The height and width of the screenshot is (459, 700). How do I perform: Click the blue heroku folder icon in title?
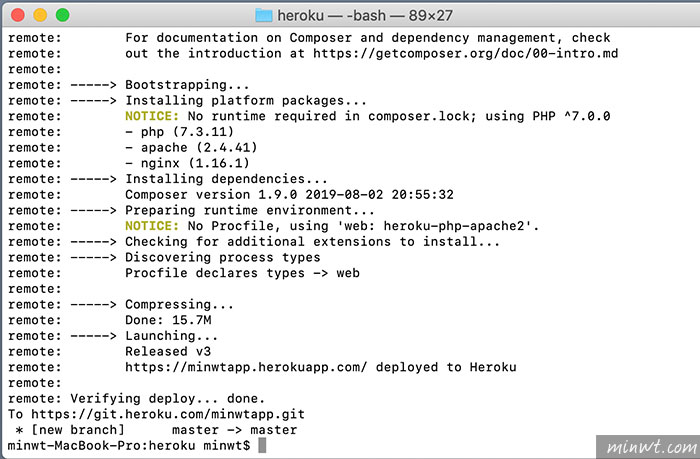click(x=264, y=16)
